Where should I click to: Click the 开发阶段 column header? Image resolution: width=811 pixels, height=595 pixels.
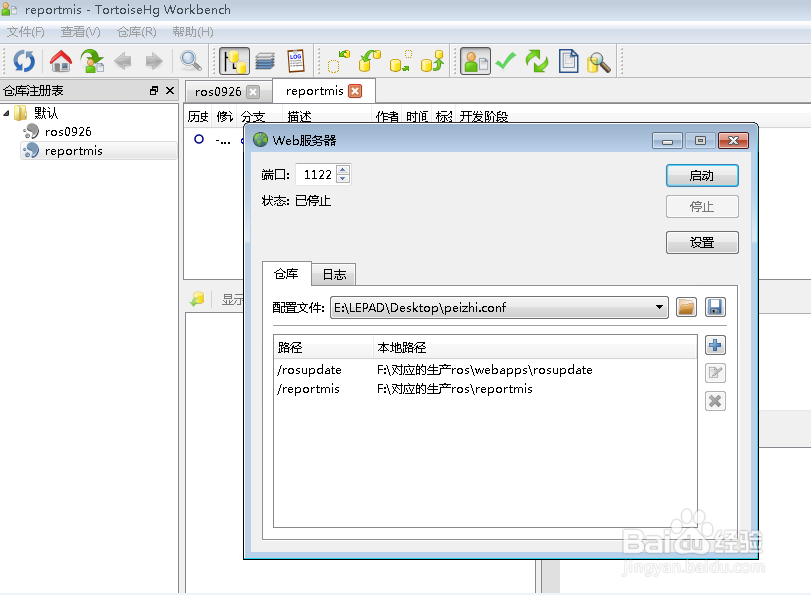(x=484, y=117)
